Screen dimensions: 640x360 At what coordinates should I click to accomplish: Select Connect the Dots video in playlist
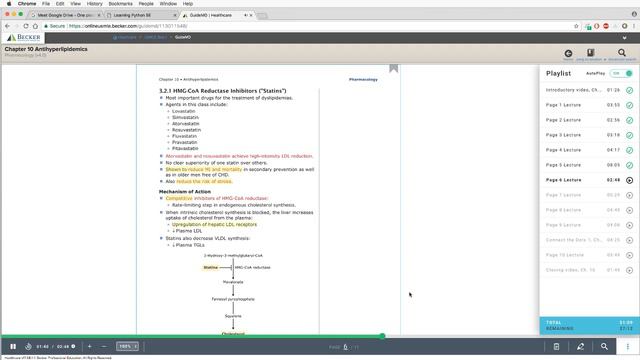pyautogui.click(x=589, y=240)
